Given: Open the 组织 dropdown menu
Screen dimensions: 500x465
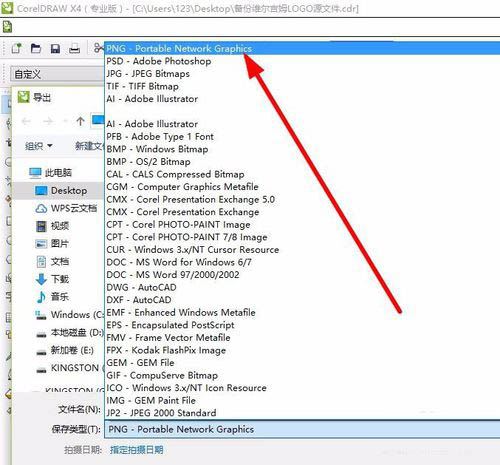Looking at the screenshot, I should click(39, 146).
